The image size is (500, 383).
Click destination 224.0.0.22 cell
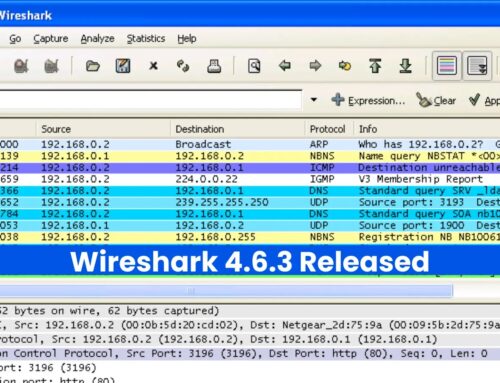click(x=206, y=179)
